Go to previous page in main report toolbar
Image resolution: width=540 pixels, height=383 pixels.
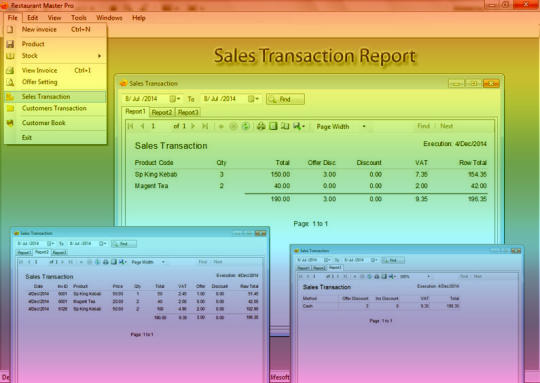pyautogui.click(x=142, y=126)
